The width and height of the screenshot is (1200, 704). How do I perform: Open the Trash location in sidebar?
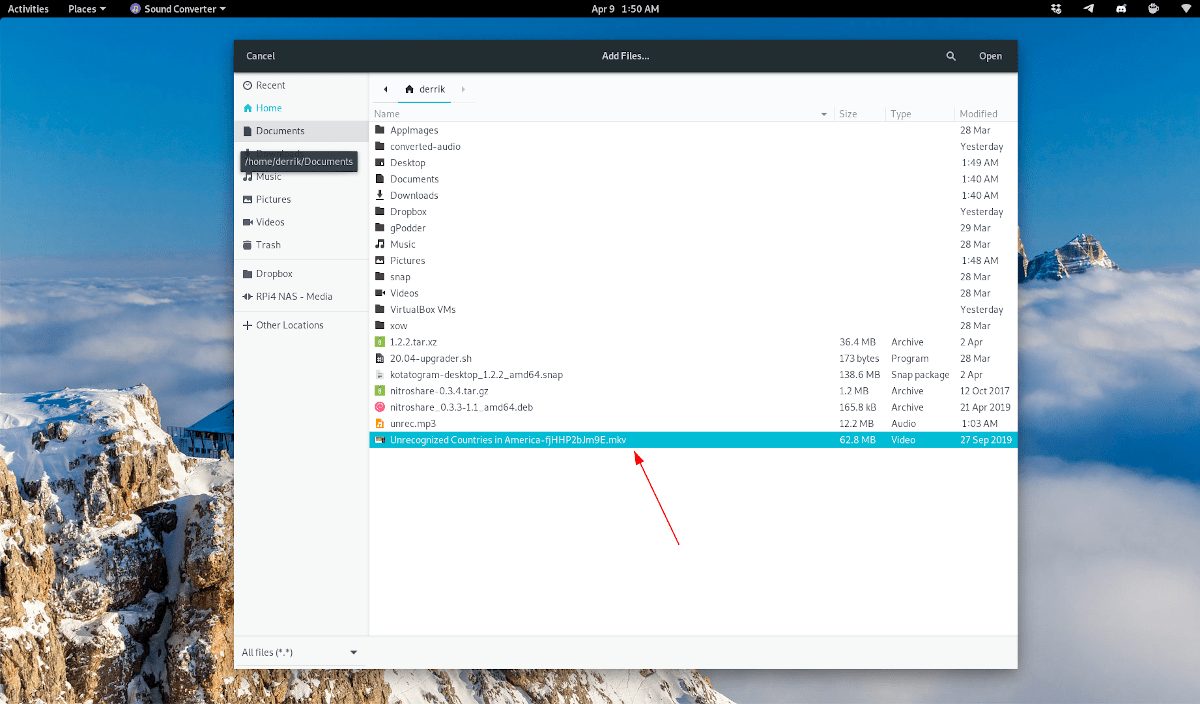263,244
